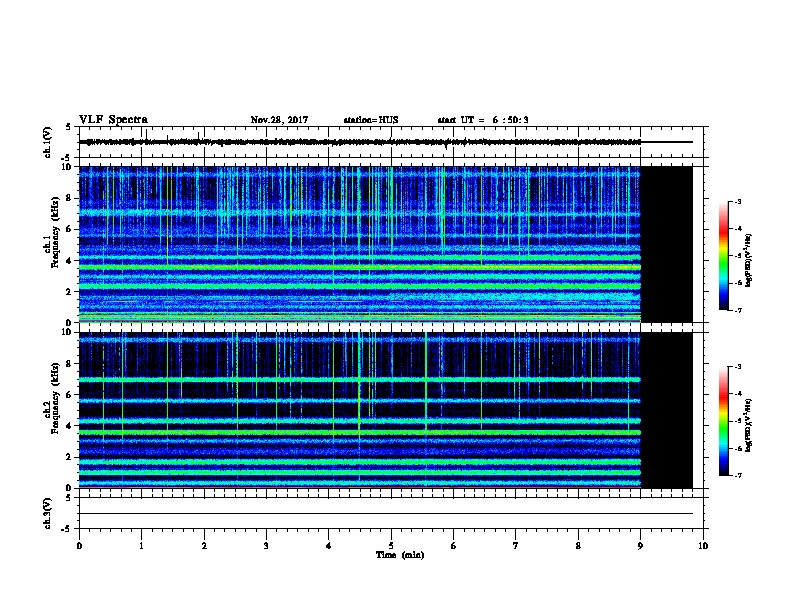This screenshot has height=612, width=792.
Task: Click tick label "1" on the Time axis
Action: click(141, 546)
